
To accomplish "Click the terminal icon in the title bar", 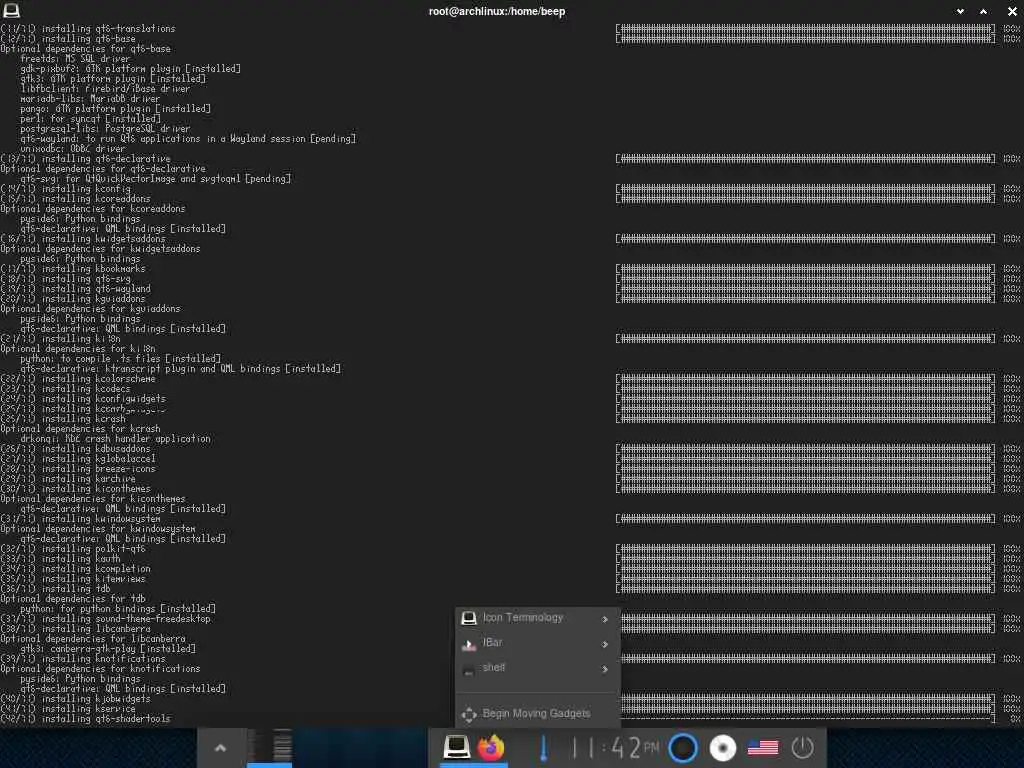I will 11,10.
